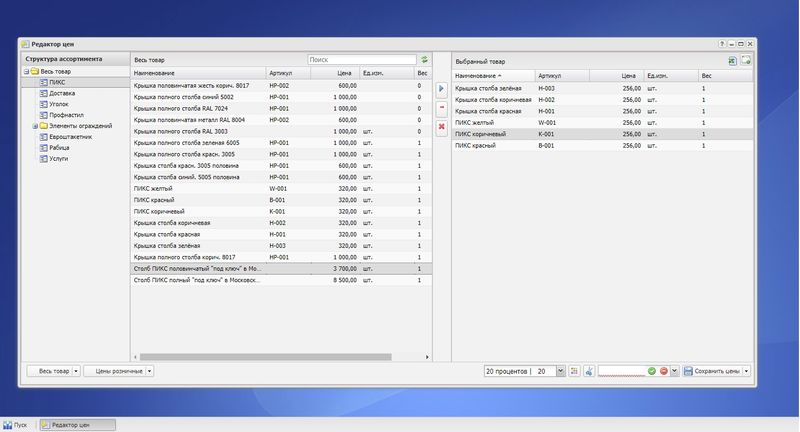Open Цены розничные dropdown arrow
Image resolution: width=800 pixels, height=432 pixels.
(x=149, y=371)
